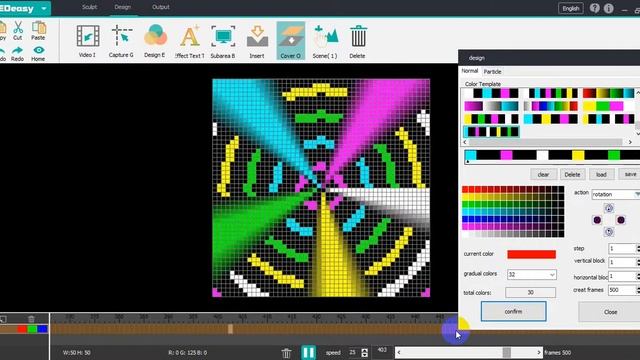Open the Design E tool

pyautogui.click(x=155, y=41)
